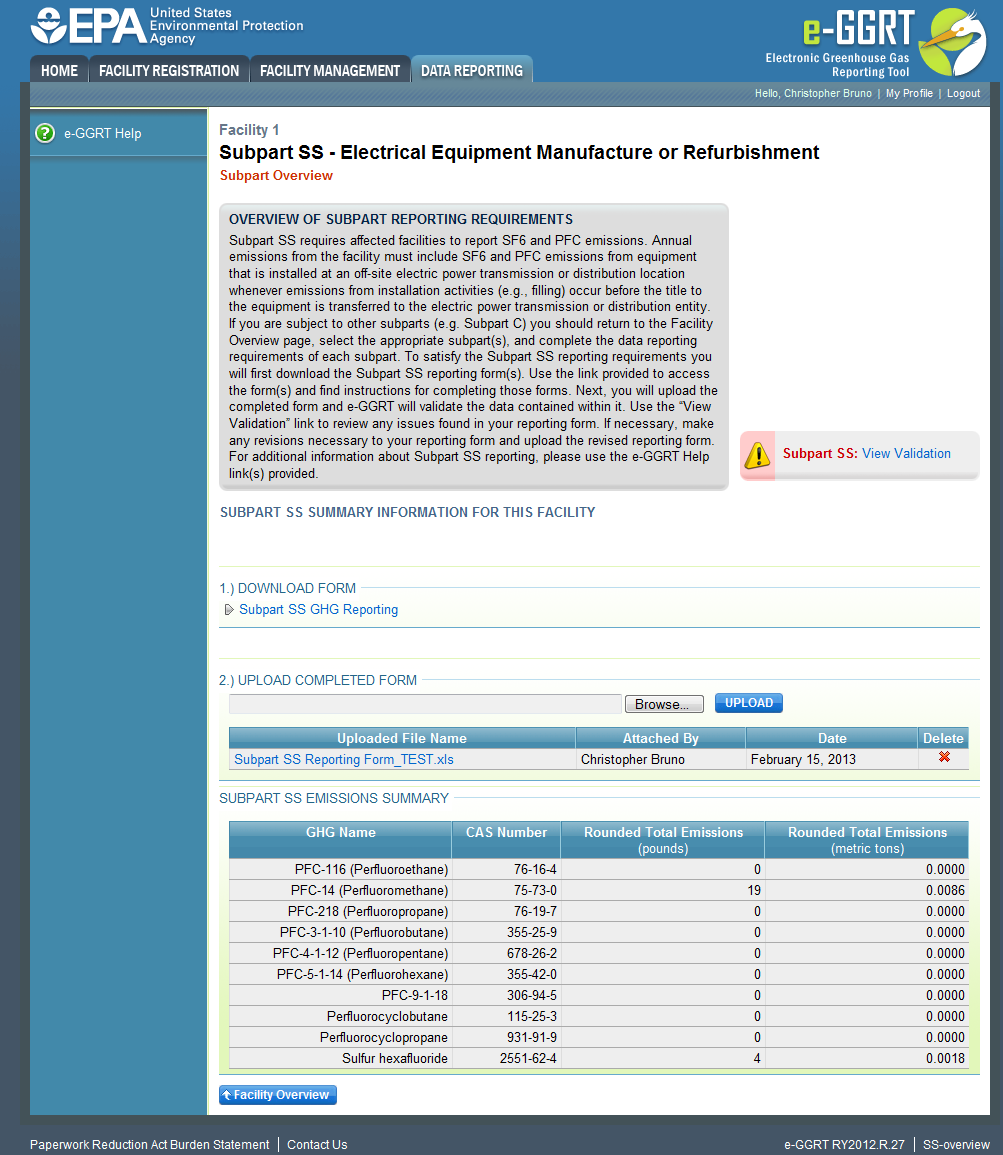This screenshot has width=1003, height=1155.
Task: Click the Browse... button
Action: pyautogui.click(x=664, y=704)
